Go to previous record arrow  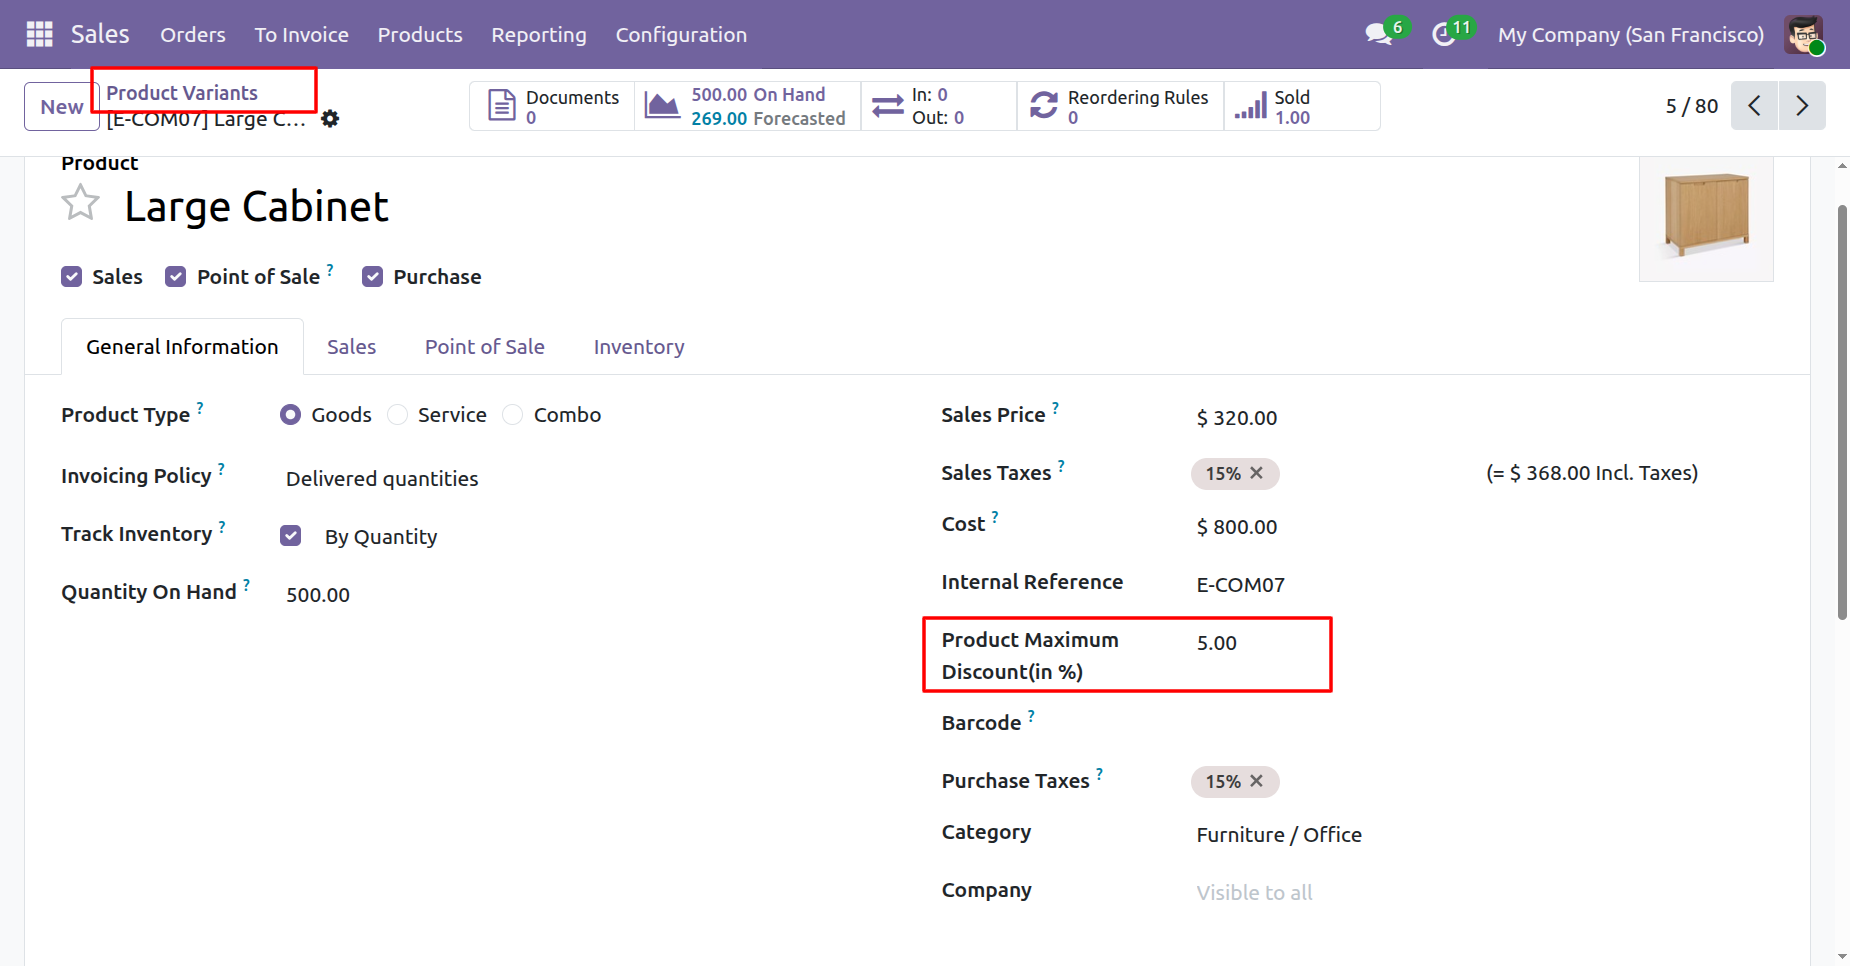tap(1754, 106)
